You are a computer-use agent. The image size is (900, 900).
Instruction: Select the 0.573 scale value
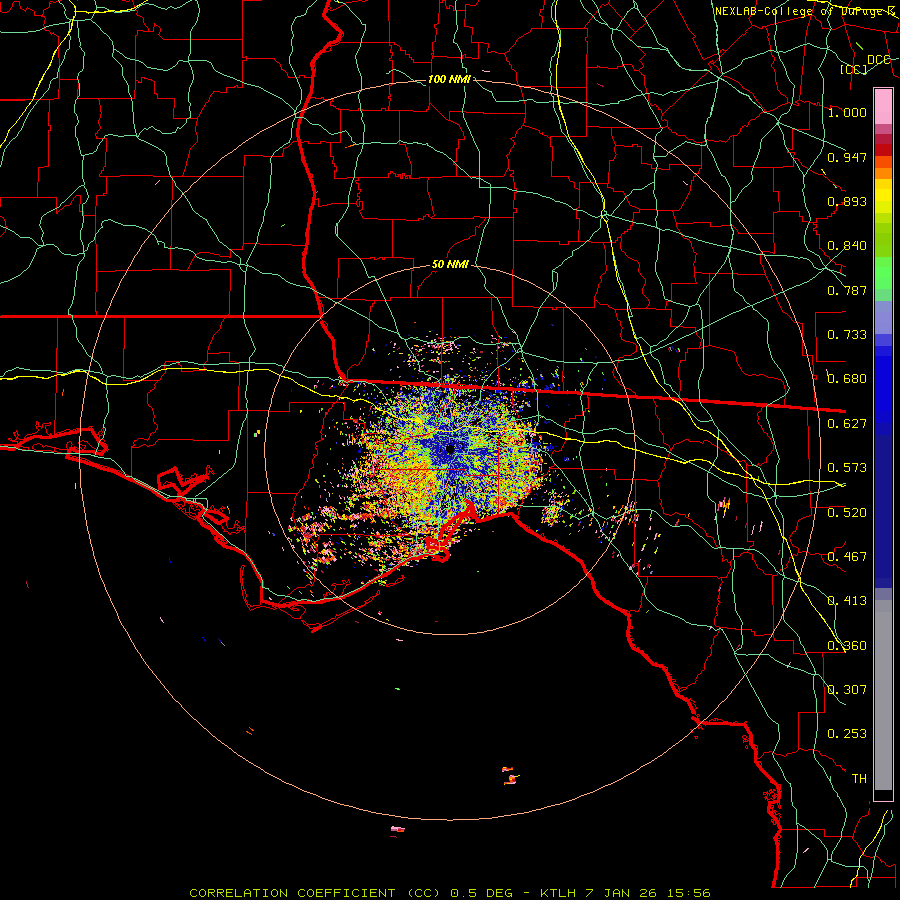click(847, 468)
